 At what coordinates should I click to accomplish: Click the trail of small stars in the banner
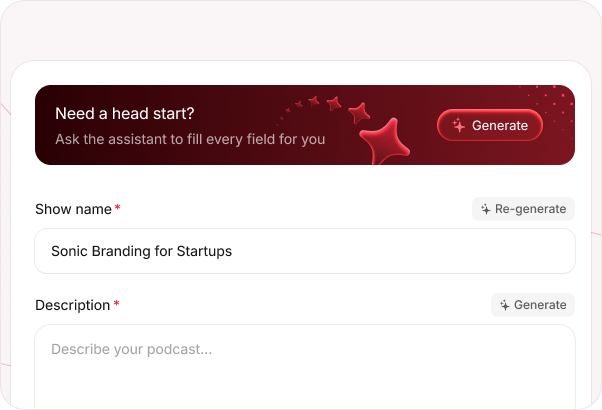(x=320, y=101)
